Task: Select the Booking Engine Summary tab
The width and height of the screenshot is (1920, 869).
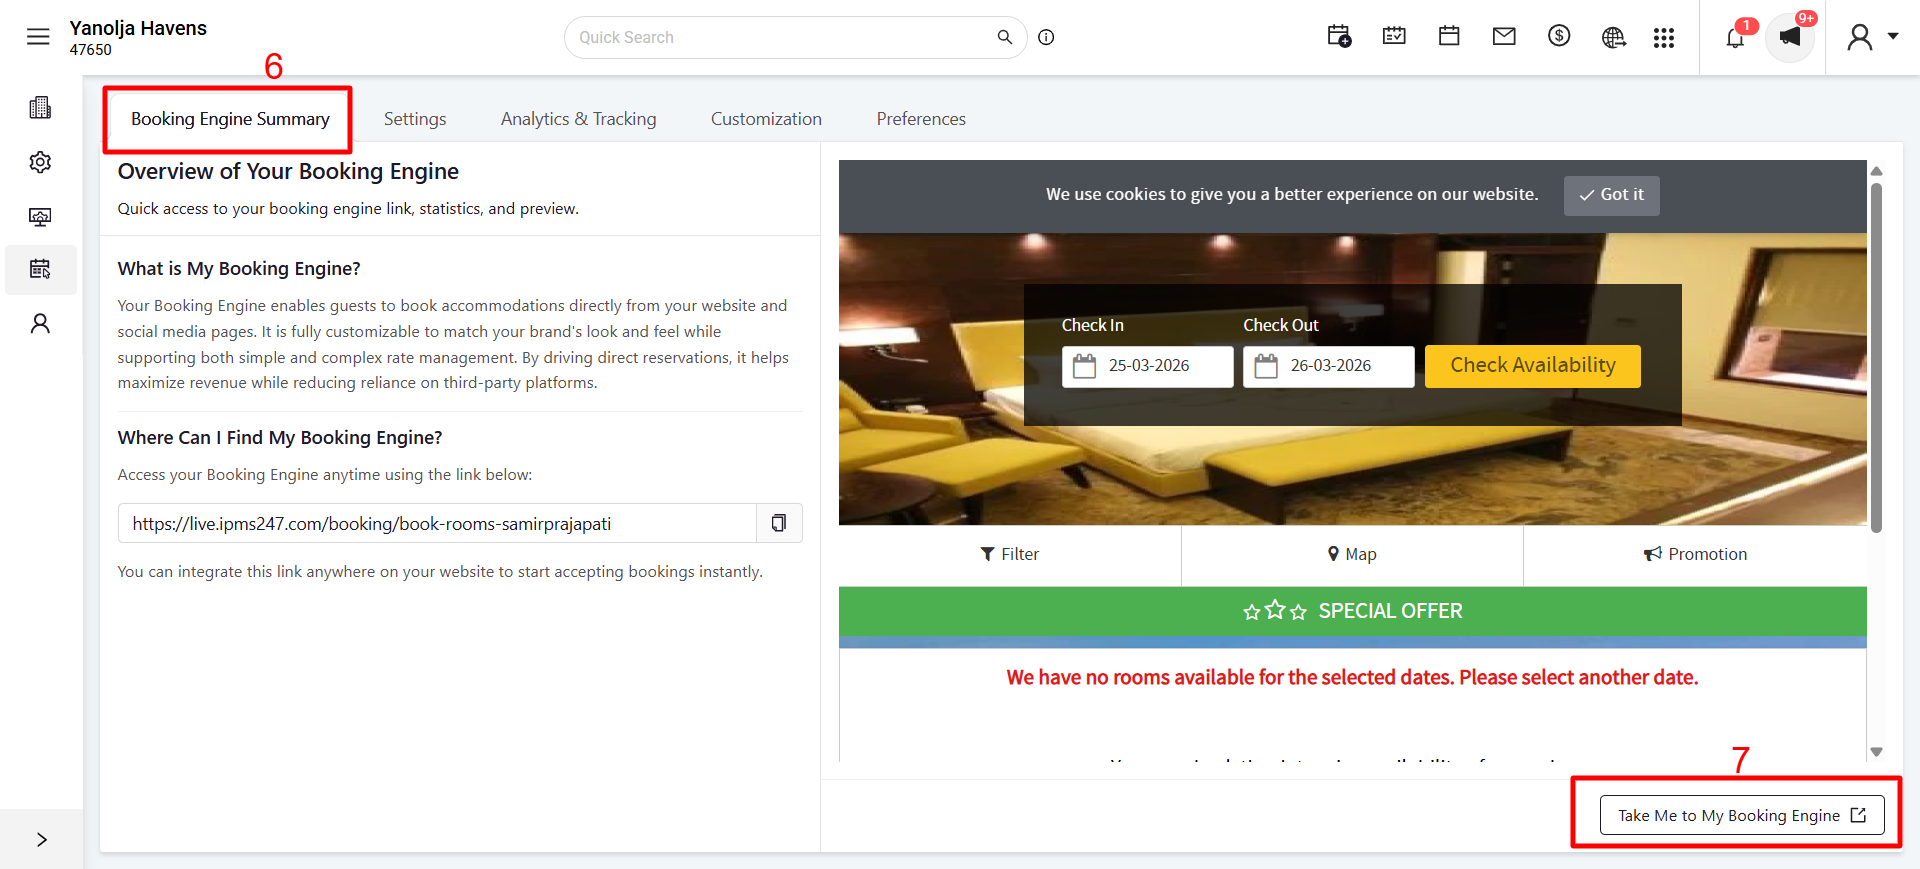Action: pos(230,119)
